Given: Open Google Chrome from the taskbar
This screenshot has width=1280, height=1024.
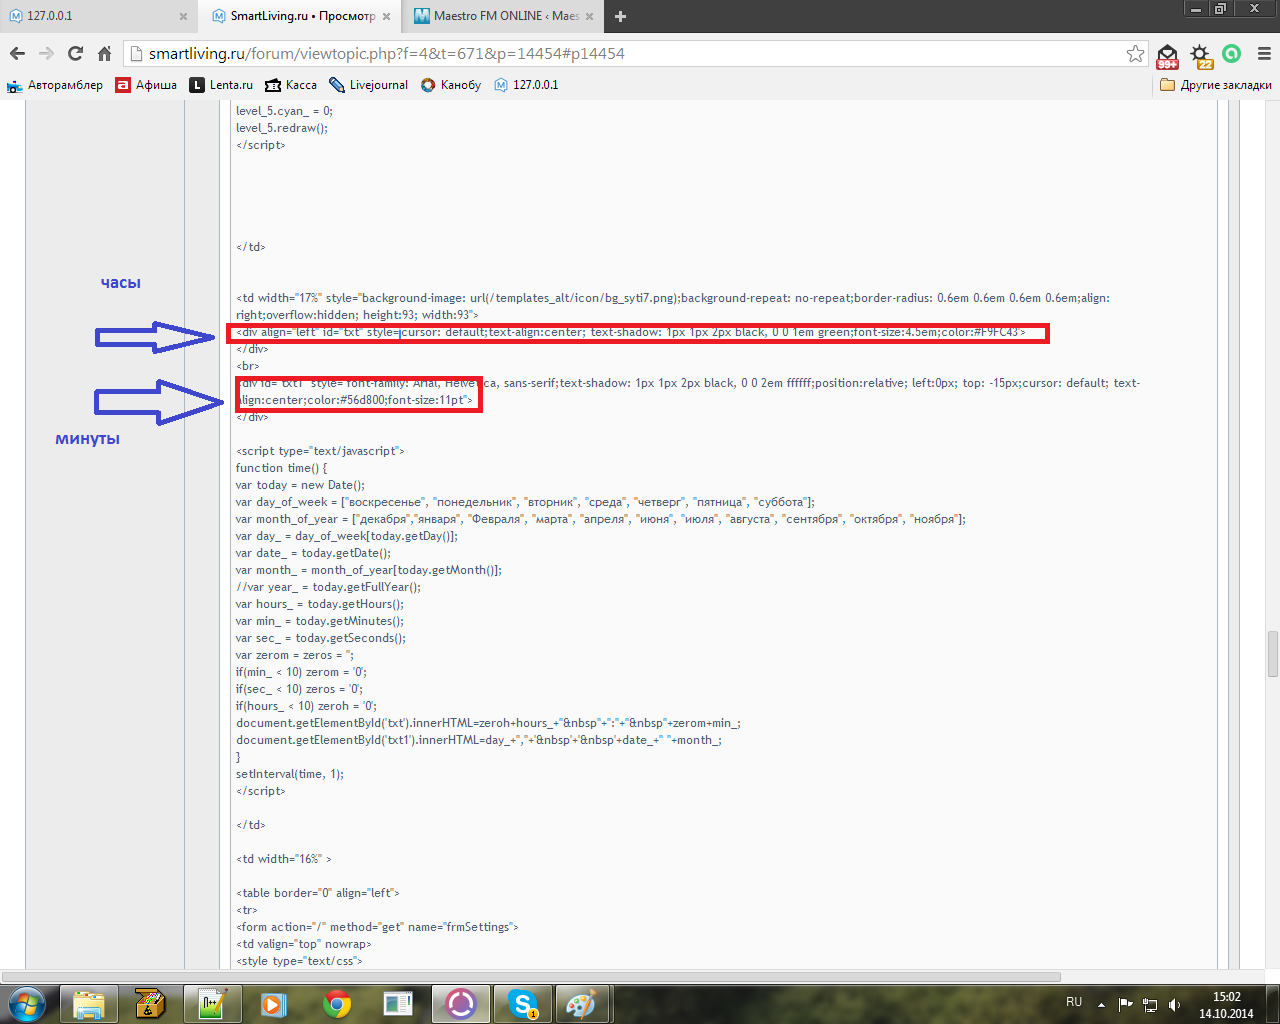Looking at the screenshot, I should (x=337, y=1003).
